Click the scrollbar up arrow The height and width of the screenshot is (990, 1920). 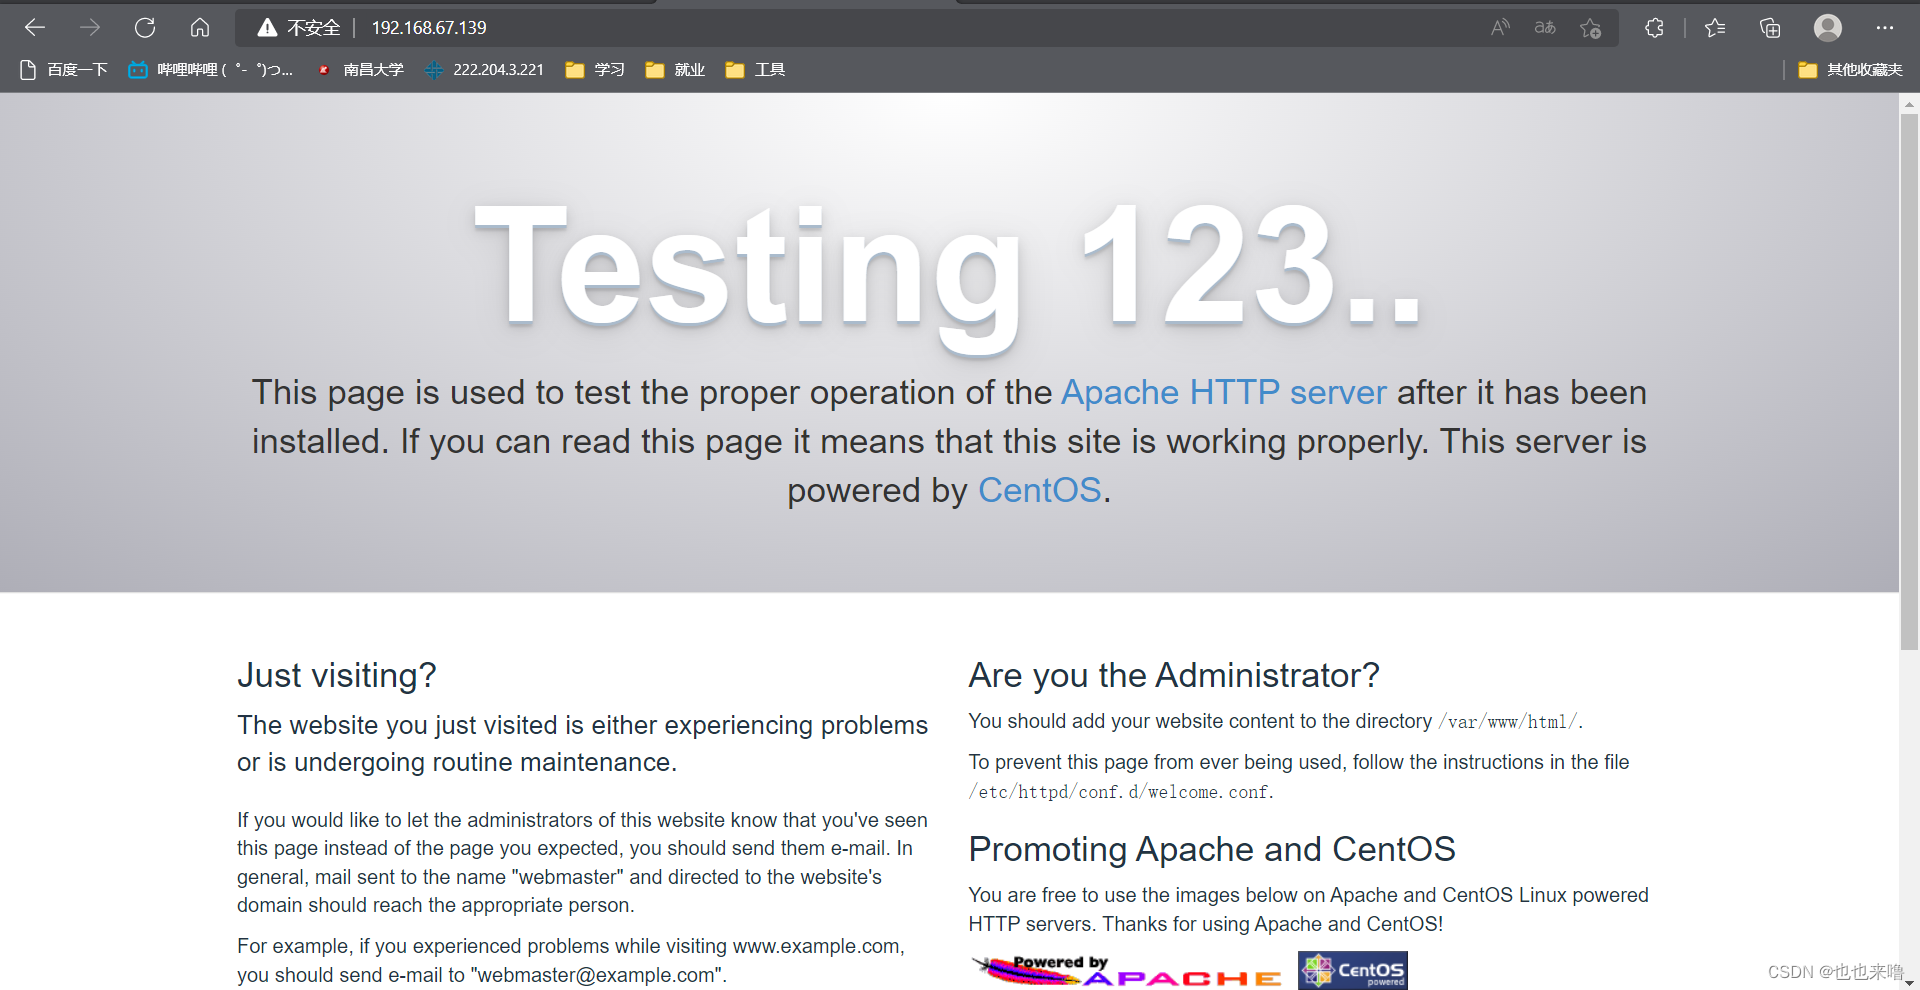1909,103
